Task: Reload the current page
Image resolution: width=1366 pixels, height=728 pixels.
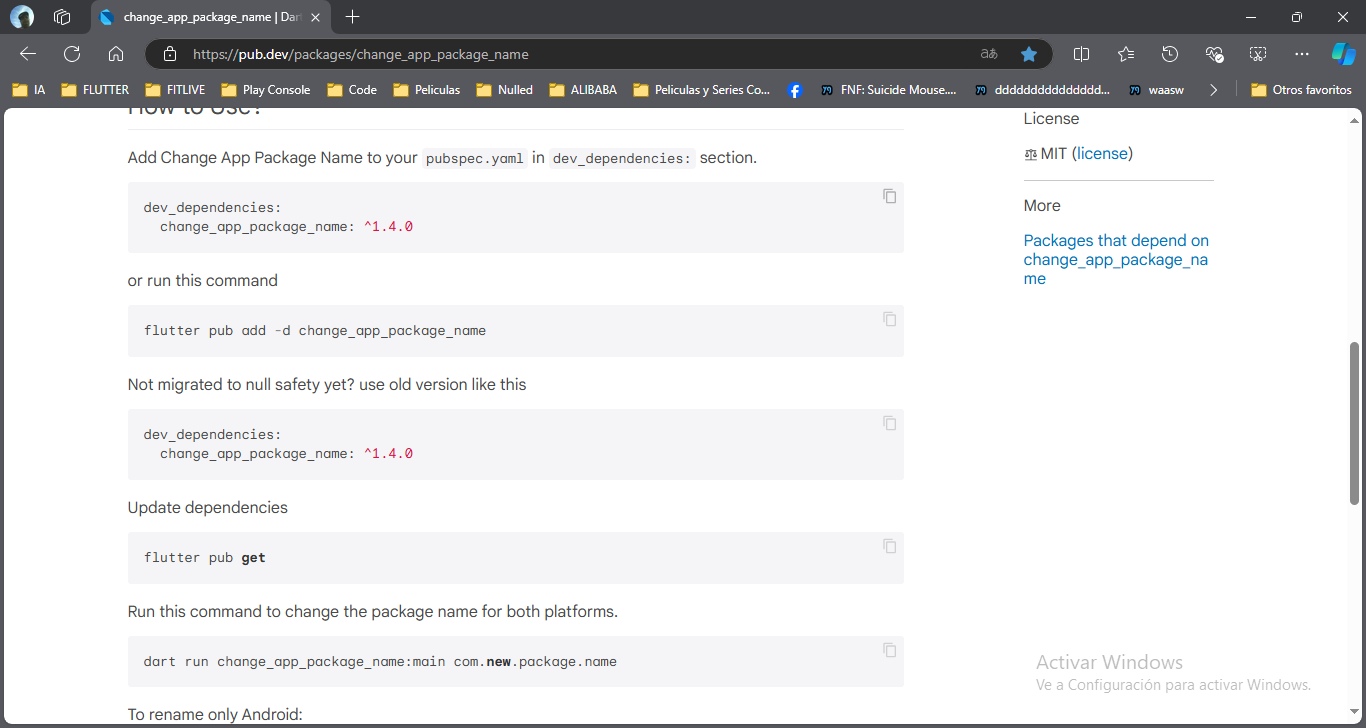Action: point(72,54)
